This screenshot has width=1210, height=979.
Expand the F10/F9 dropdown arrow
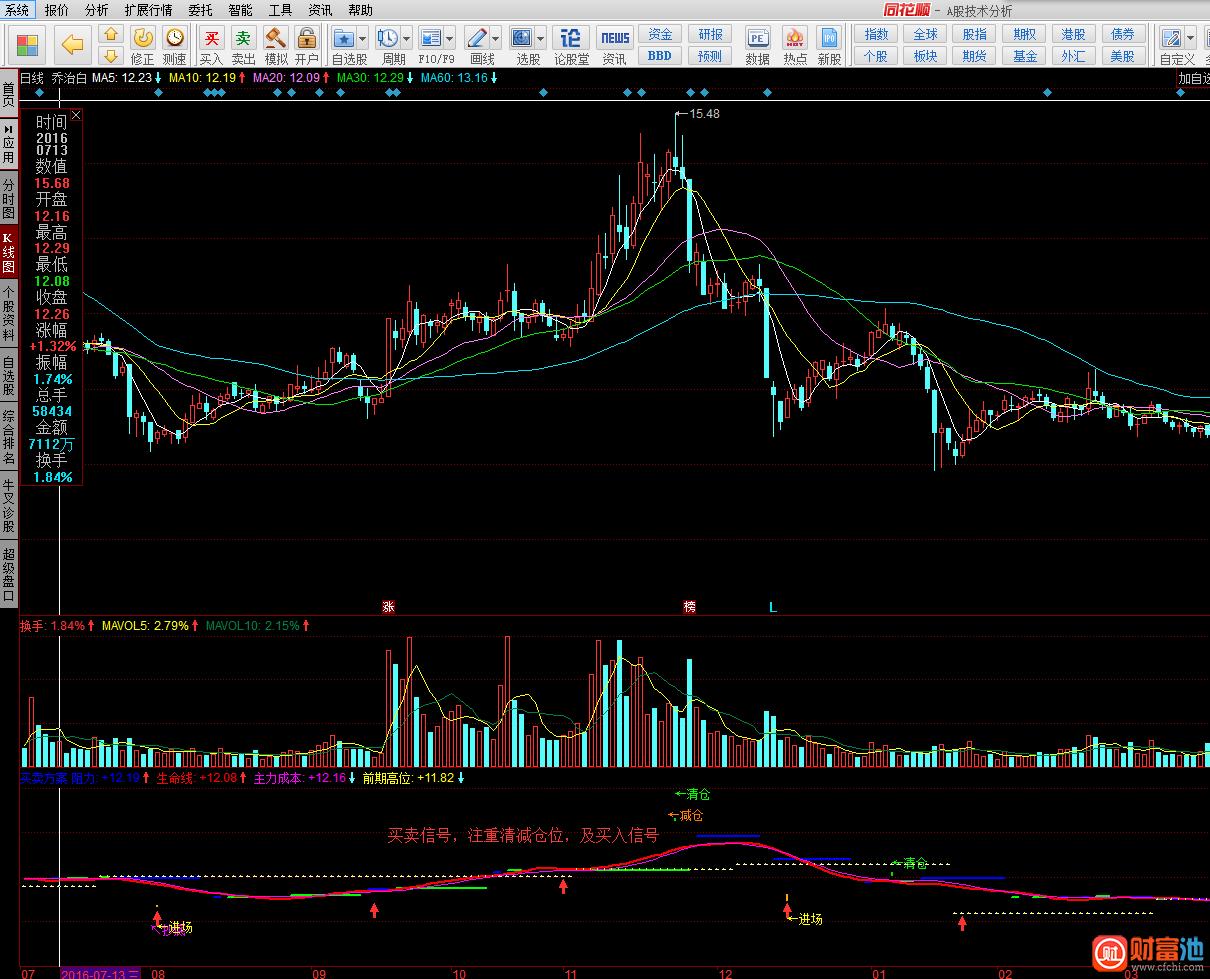pos(450,38)
